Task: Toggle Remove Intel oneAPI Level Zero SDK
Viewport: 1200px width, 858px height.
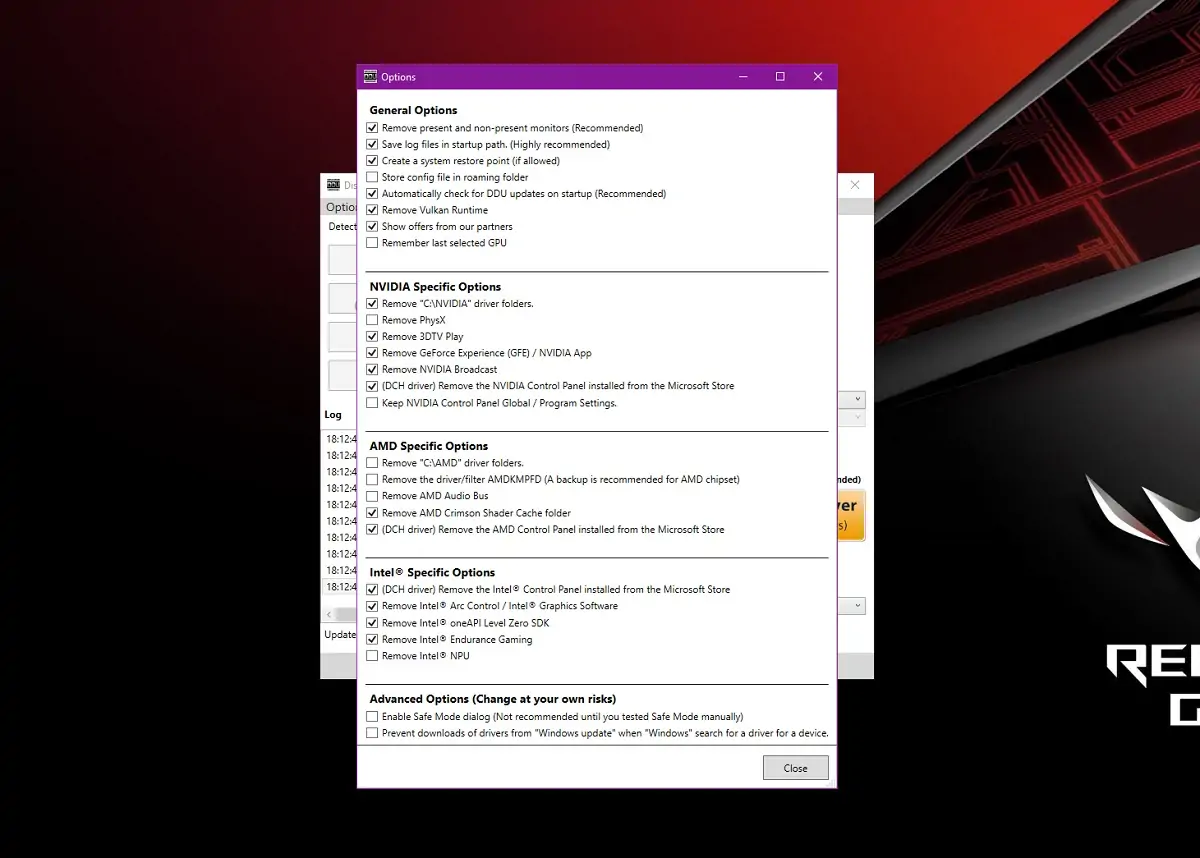Action: point(372,623)
